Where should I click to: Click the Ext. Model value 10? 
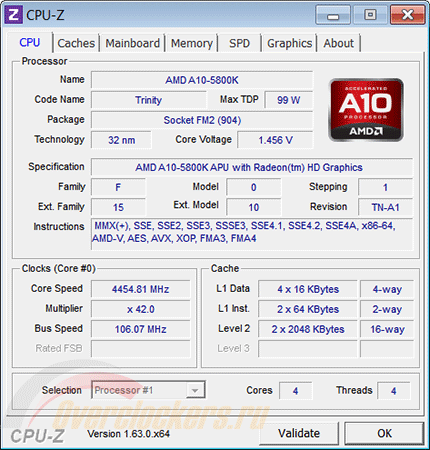(x=254, y=207)
